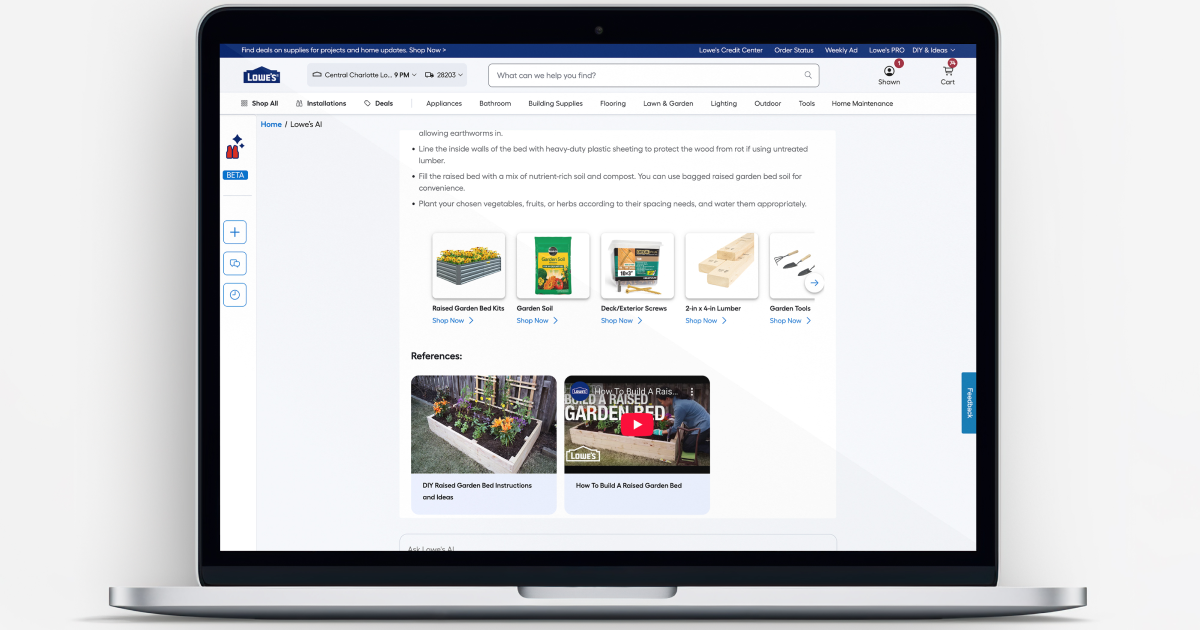The height and width of the screenshot is (630, 1200).
Task: Click the Deals tag icon
Action: (x=368, y=103)
